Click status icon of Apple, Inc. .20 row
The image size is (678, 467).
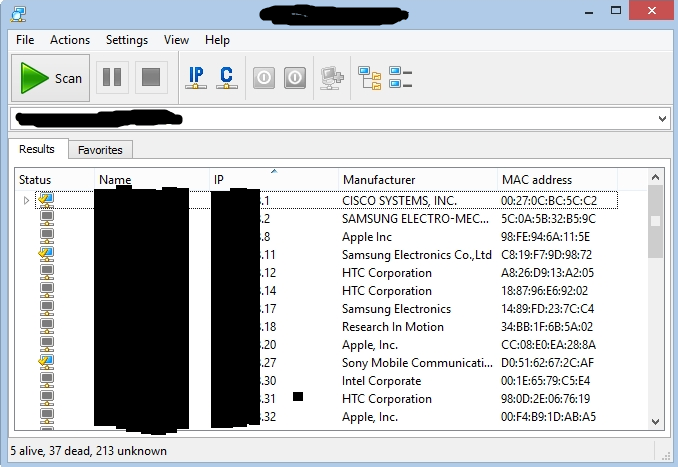click(47, 345)
